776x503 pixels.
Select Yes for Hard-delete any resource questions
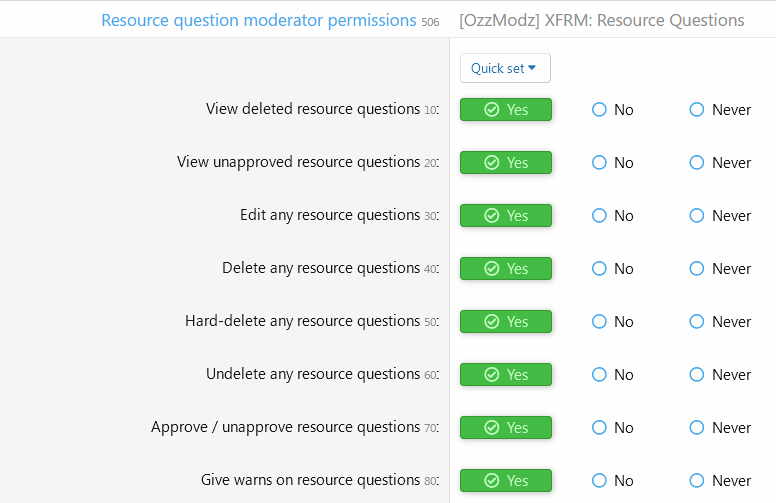pos(506,321)
